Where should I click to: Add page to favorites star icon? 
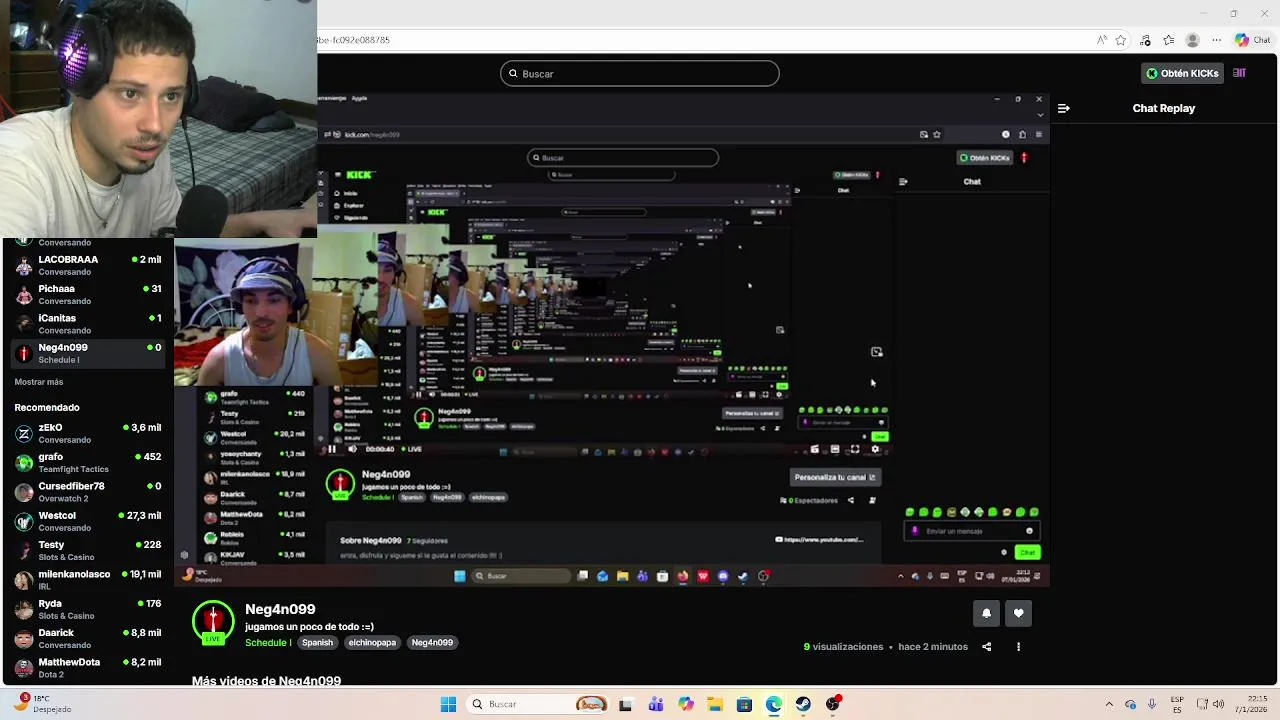click(1121, 40)
